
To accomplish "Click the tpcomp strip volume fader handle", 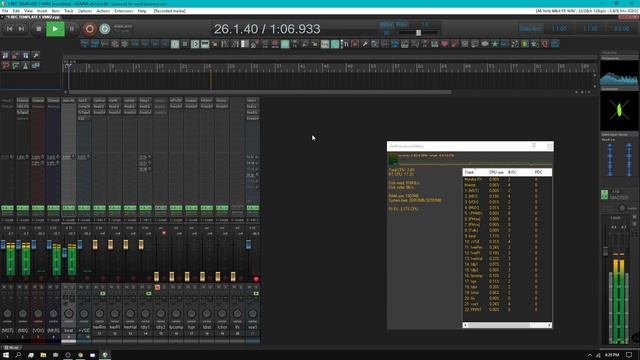I will click(171, 276).
